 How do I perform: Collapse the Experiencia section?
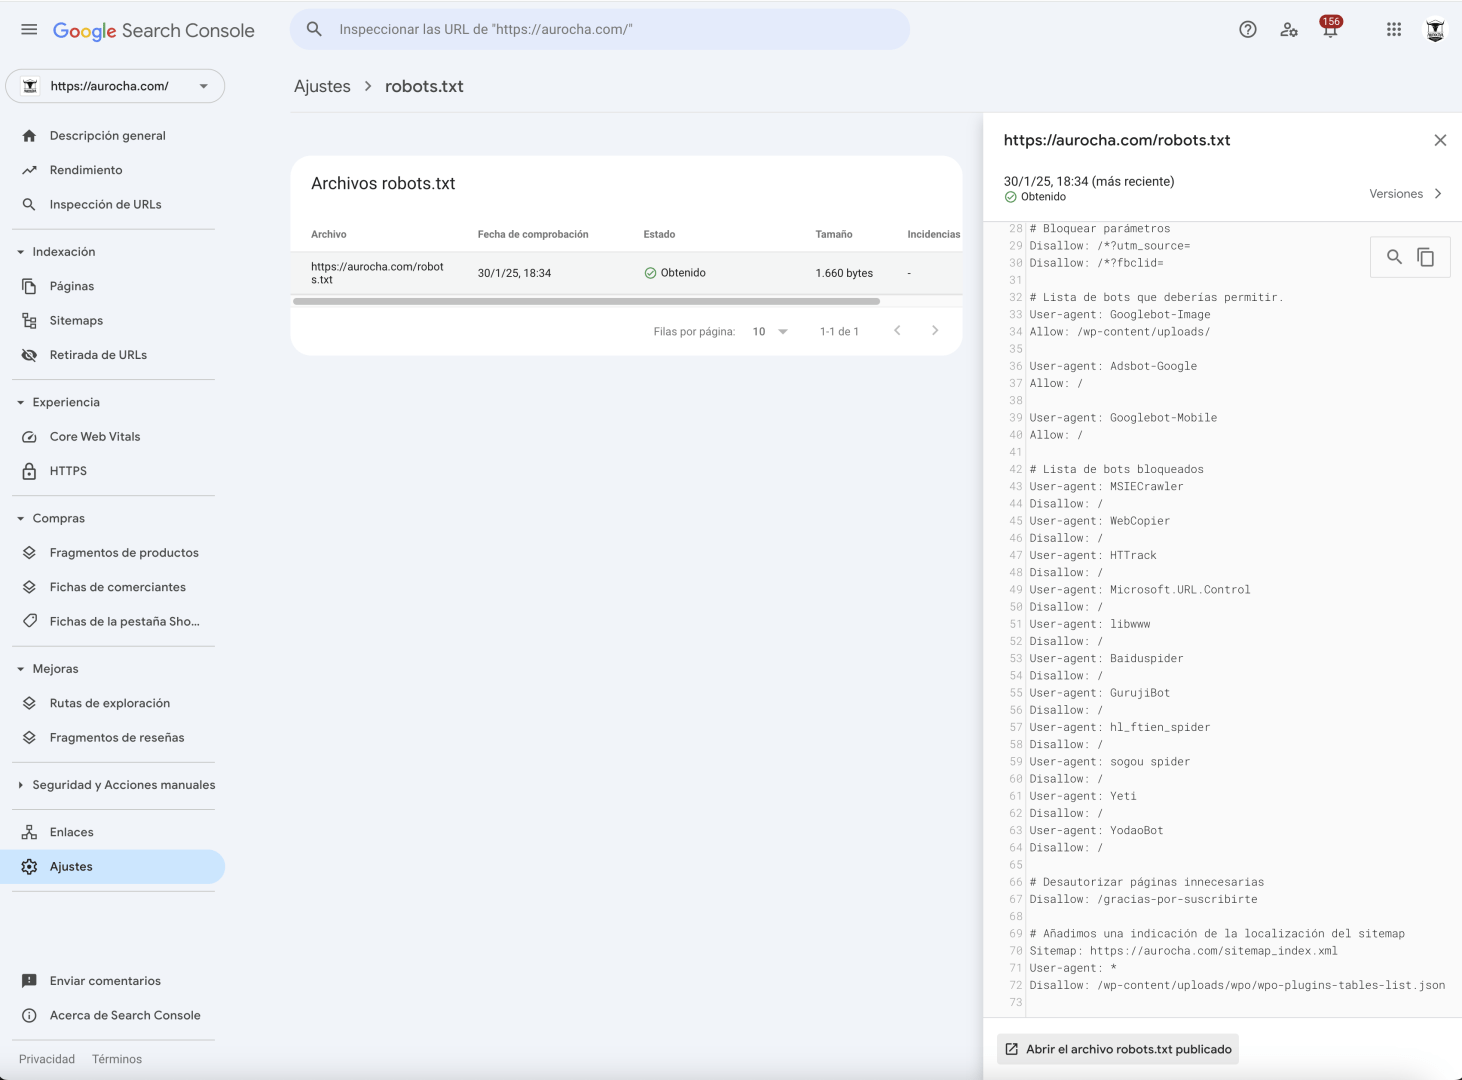click(20, 402)
